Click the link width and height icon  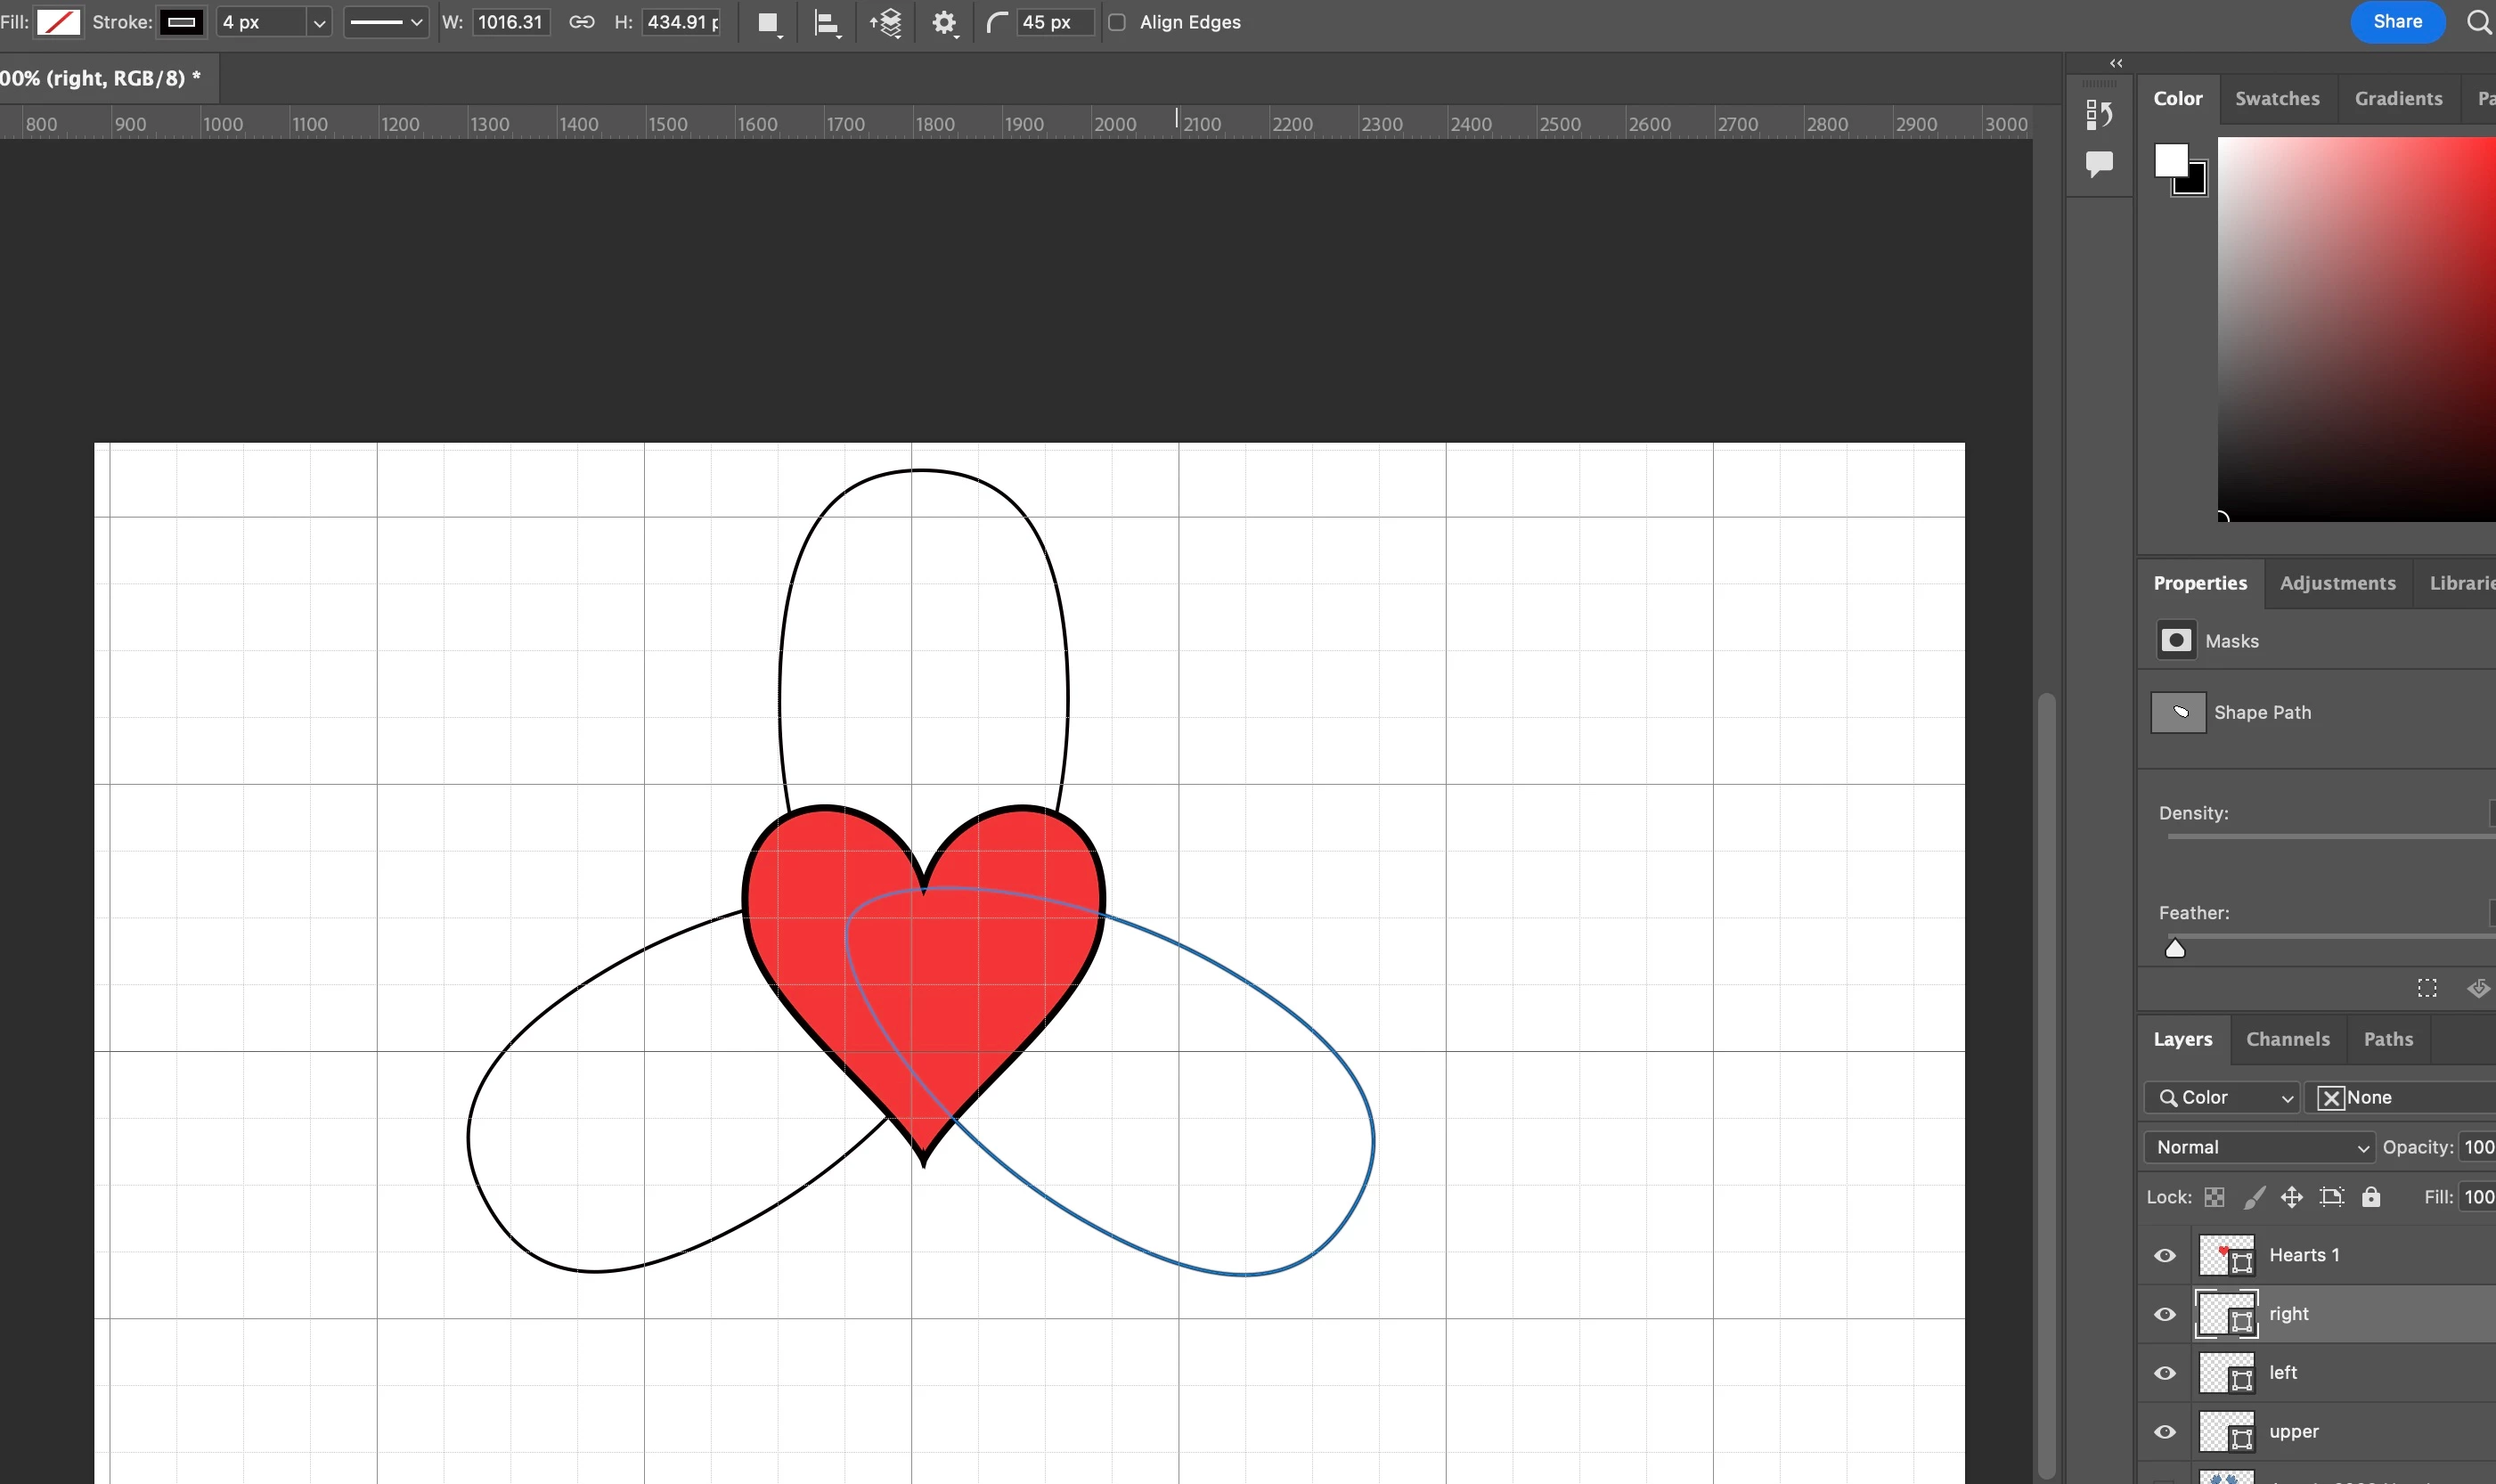581,22
